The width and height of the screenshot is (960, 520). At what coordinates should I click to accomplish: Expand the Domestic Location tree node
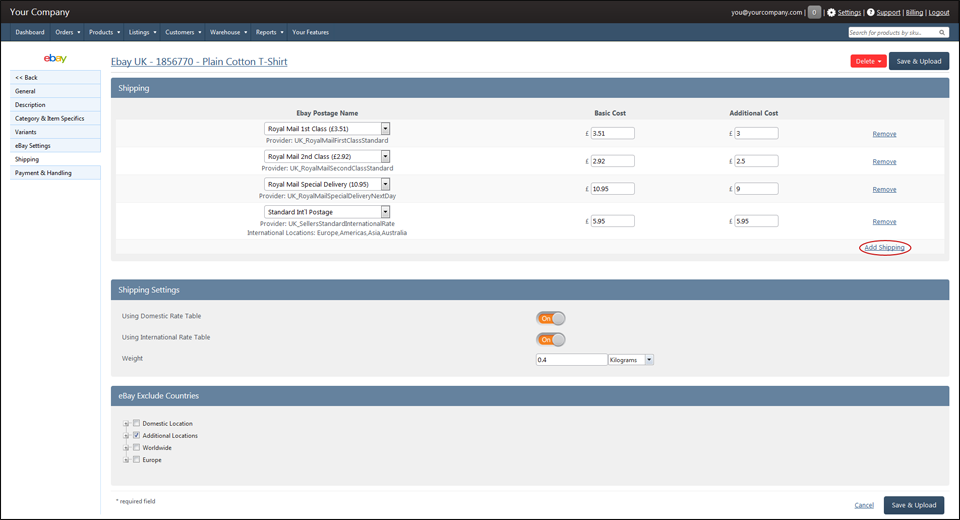[126, 423]
